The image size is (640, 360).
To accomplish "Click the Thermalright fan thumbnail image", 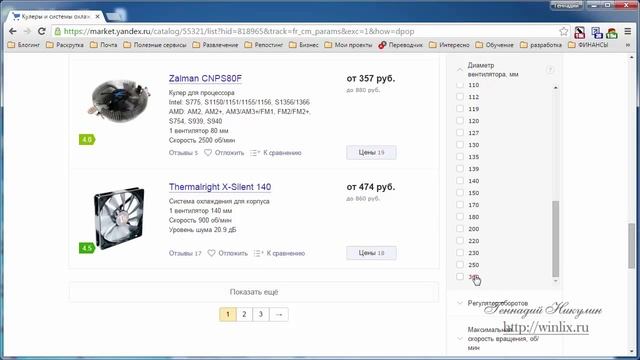I will (119, 218).
